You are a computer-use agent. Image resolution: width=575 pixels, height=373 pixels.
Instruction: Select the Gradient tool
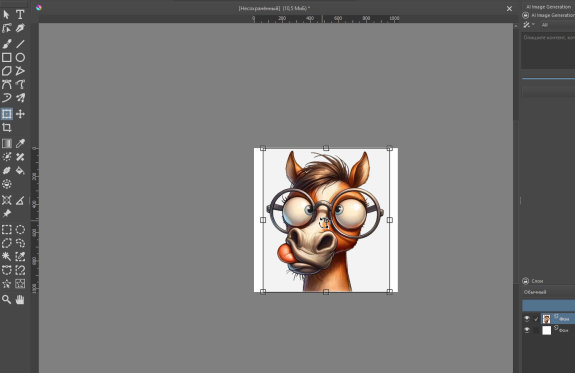click(7, 143)
